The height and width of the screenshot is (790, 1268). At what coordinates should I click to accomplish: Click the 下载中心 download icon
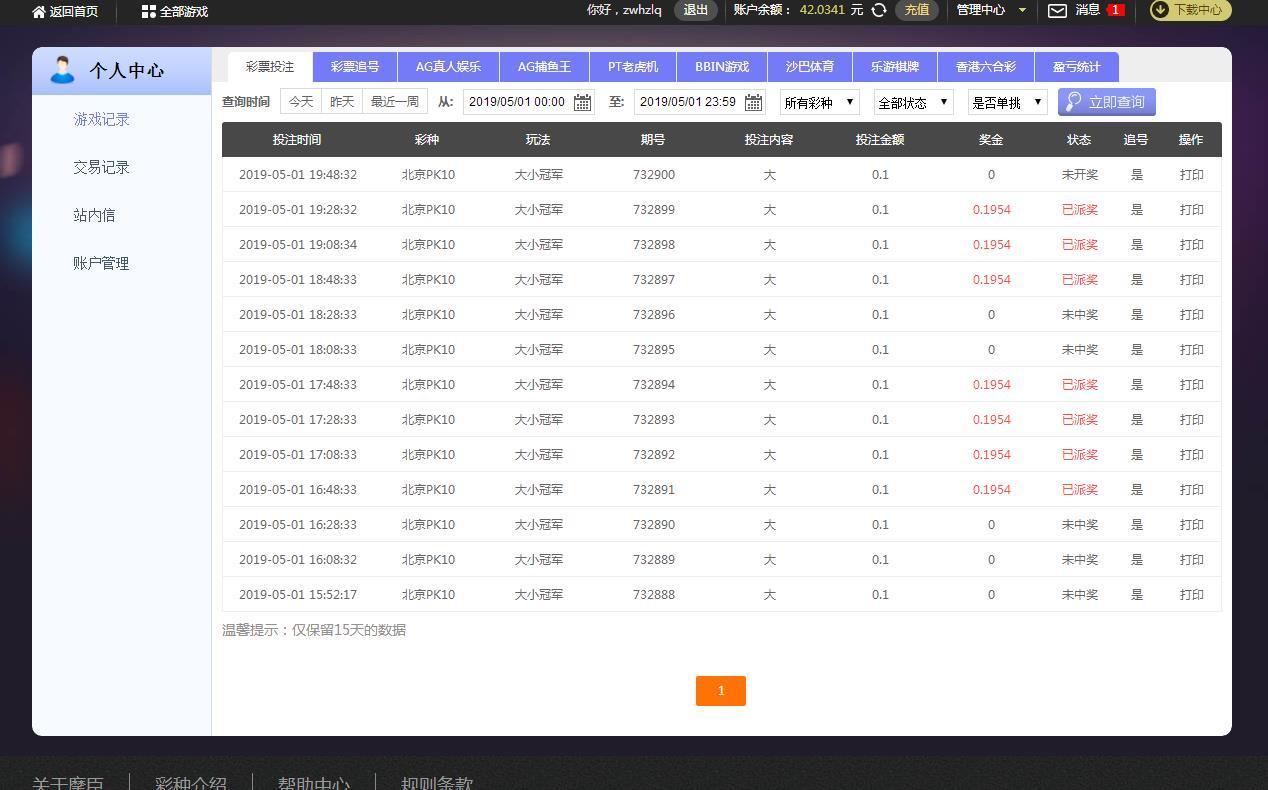pos(1160,10)
